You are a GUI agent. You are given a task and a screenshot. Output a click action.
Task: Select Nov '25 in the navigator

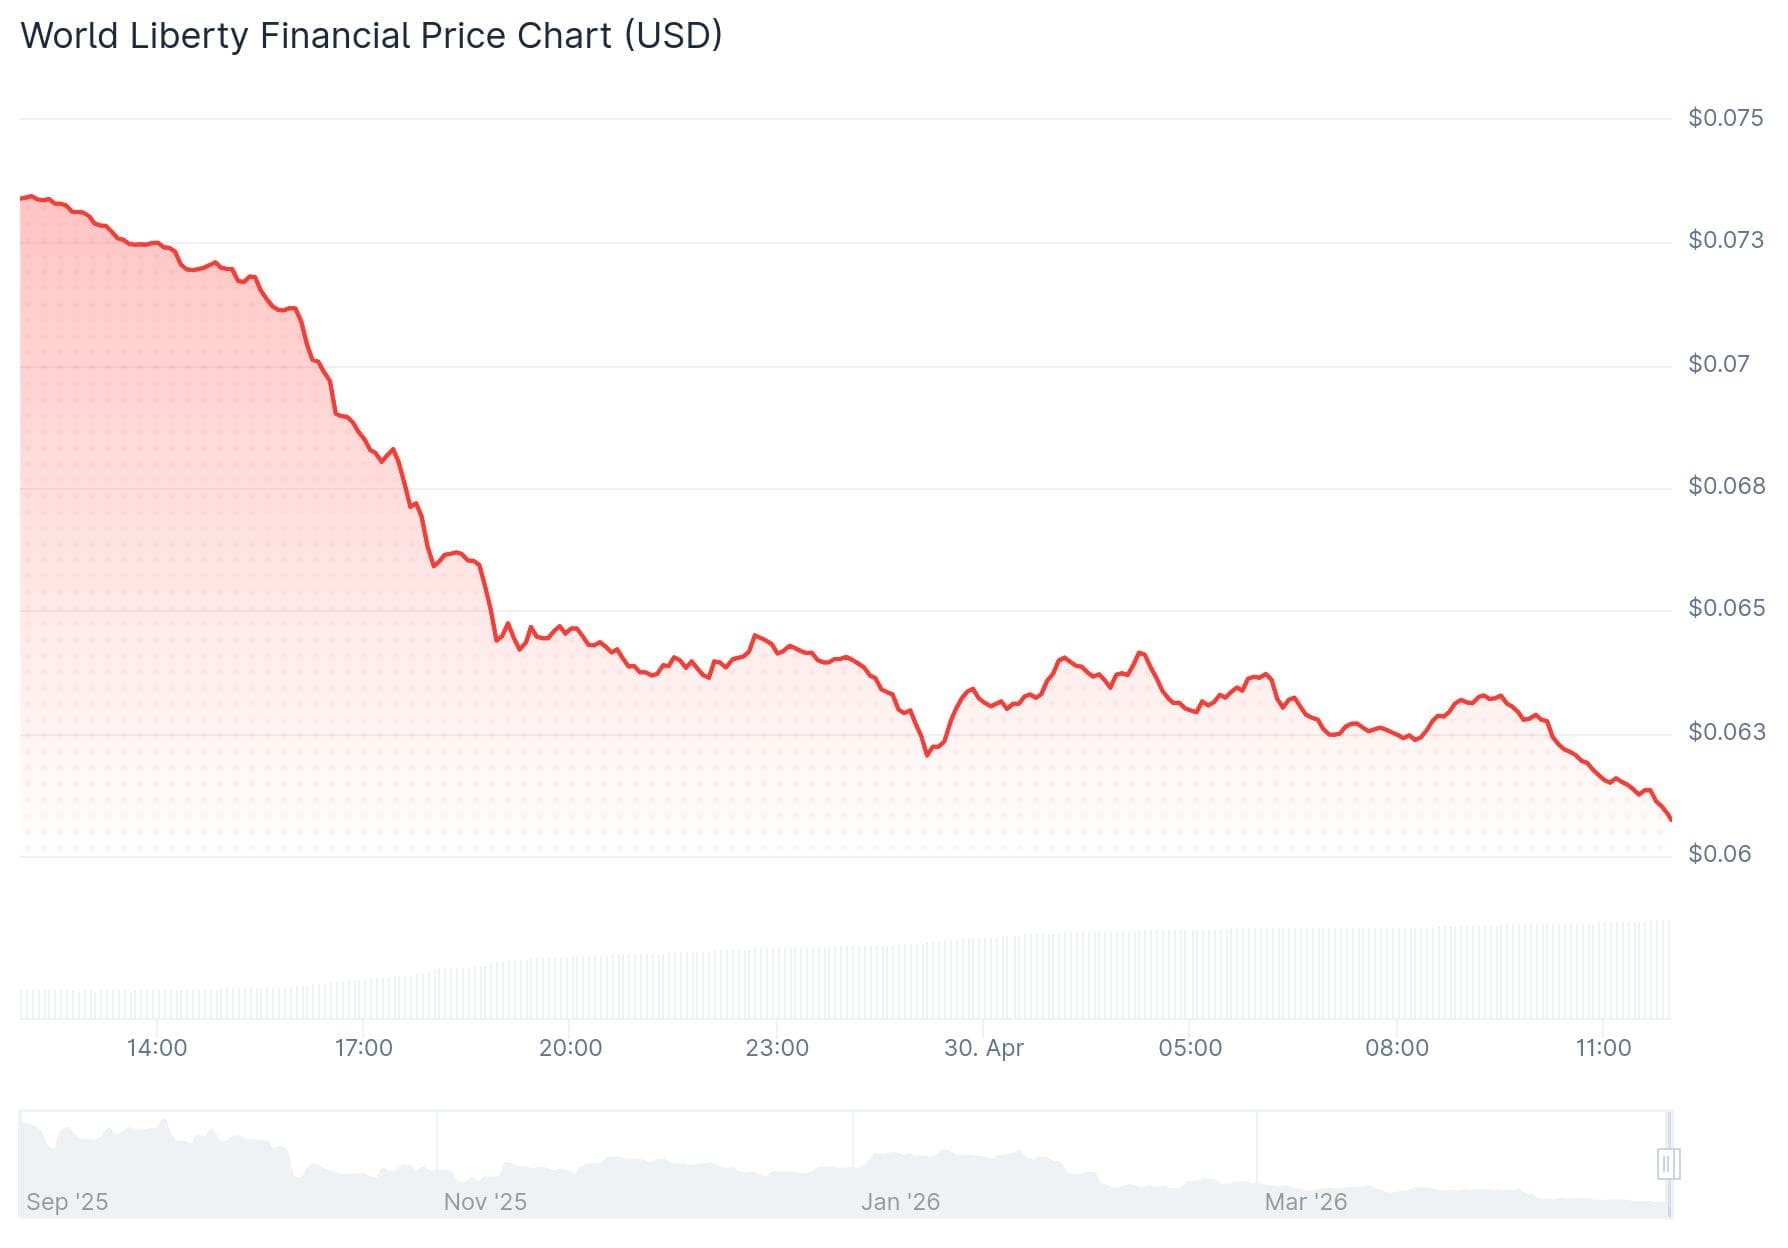[x=485, y=1202]
